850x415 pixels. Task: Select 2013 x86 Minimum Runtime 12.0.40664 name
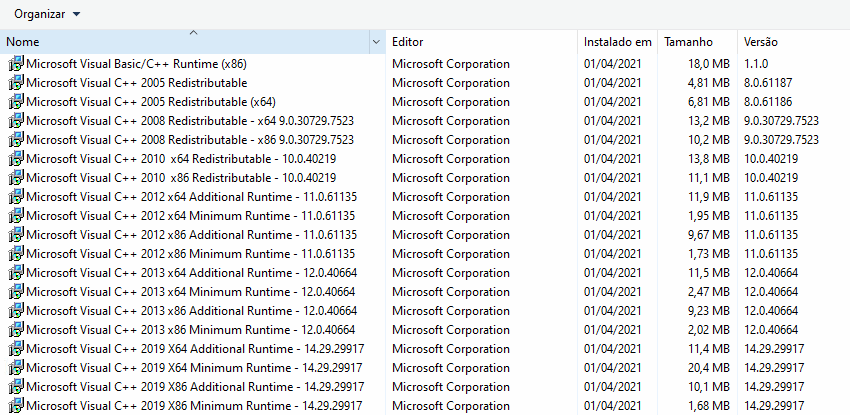pos(190,330)
